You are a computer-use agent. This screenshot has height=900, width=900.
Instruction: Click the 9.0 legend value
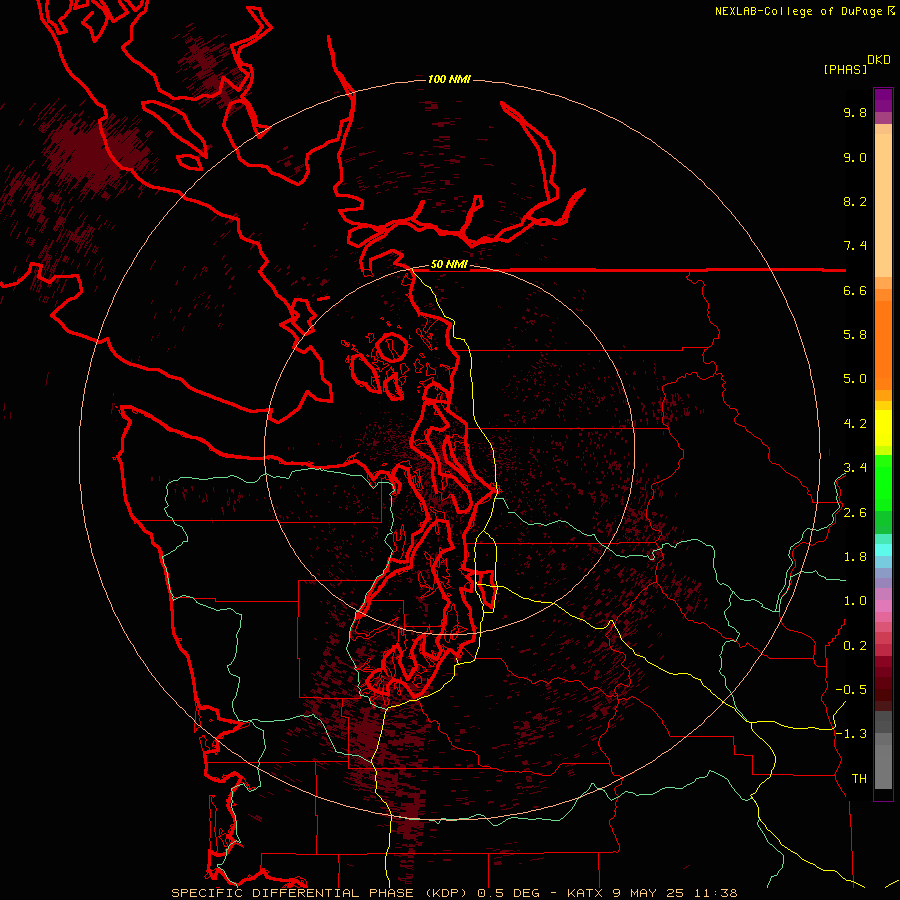click(855, 158)
